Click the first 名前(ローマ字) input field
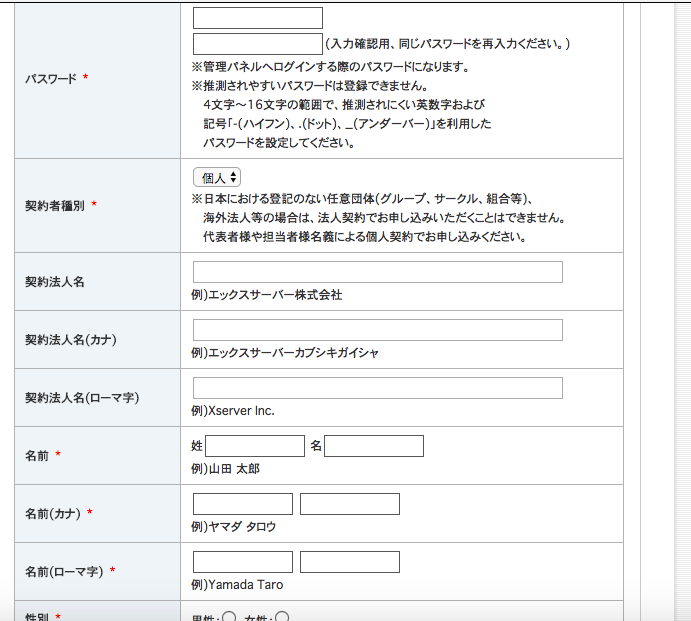Screen dimensions: 691x621 click(243, 562)
